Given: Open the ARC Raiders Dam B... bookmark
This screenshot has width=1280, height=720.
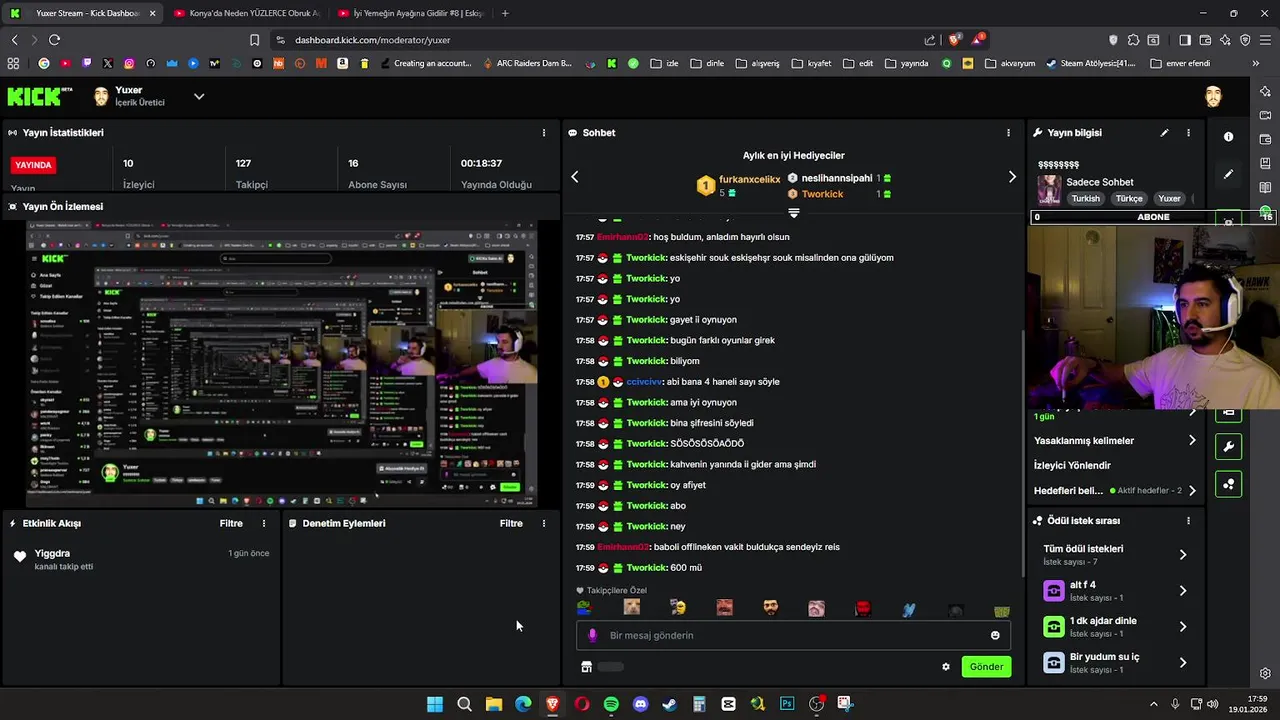Looking at the screenshot, I should 526,63.
